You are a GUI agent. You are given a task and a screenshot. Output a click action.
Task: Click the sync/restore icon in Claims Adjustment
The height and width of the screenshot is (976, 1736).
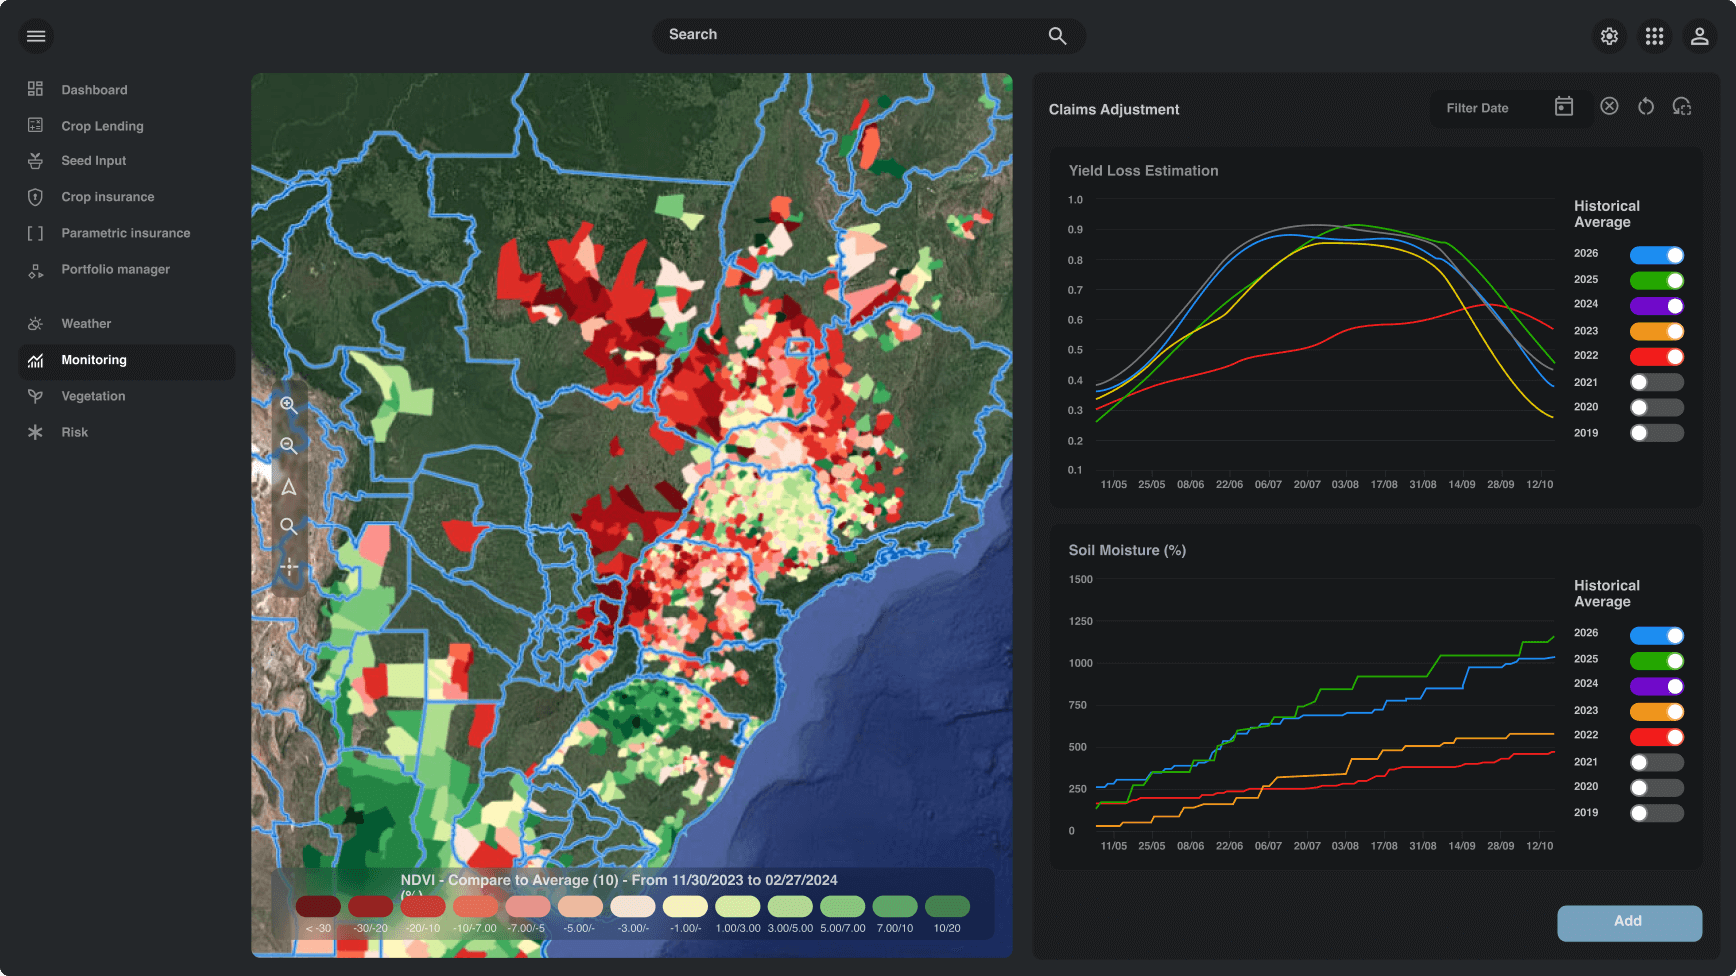[1683, 106]
